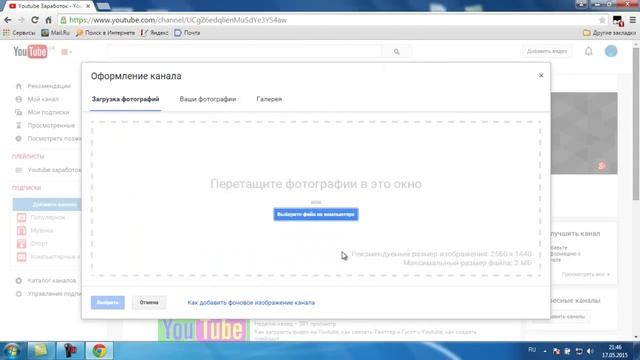Open Другие закладки folder

point(609,33)
